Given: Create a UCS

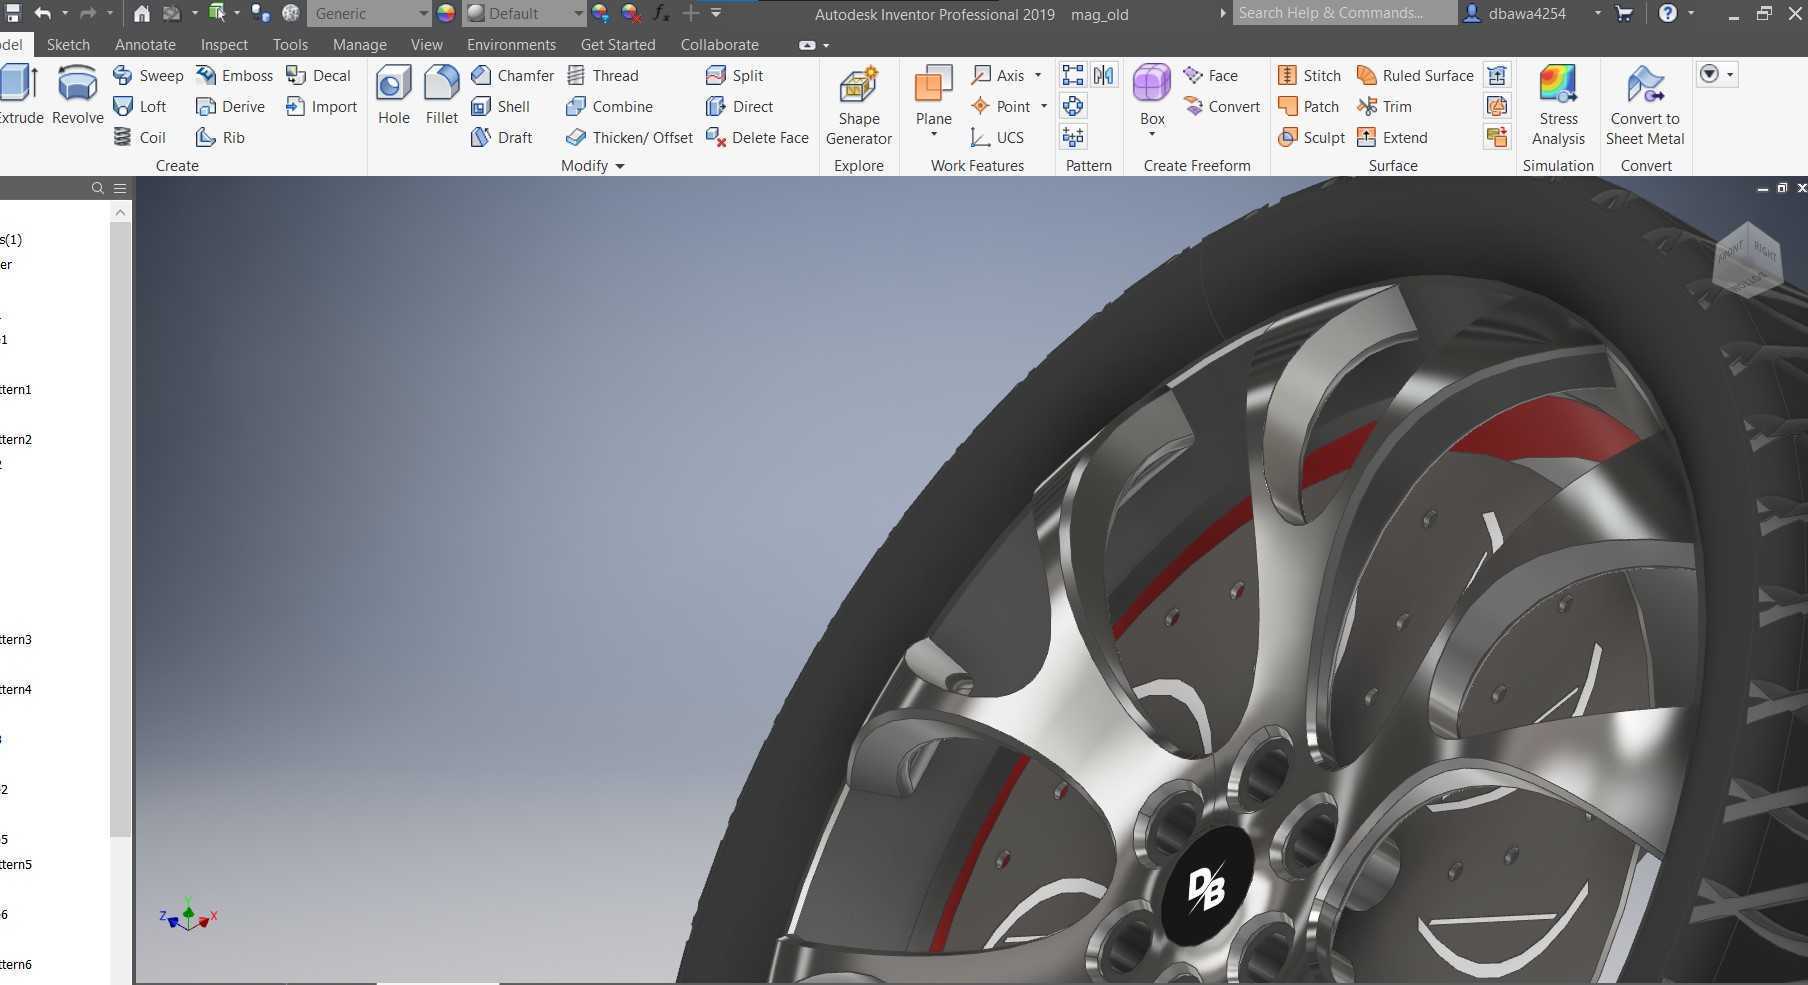Looking at the screenshot, I should (x=997, y=137).
